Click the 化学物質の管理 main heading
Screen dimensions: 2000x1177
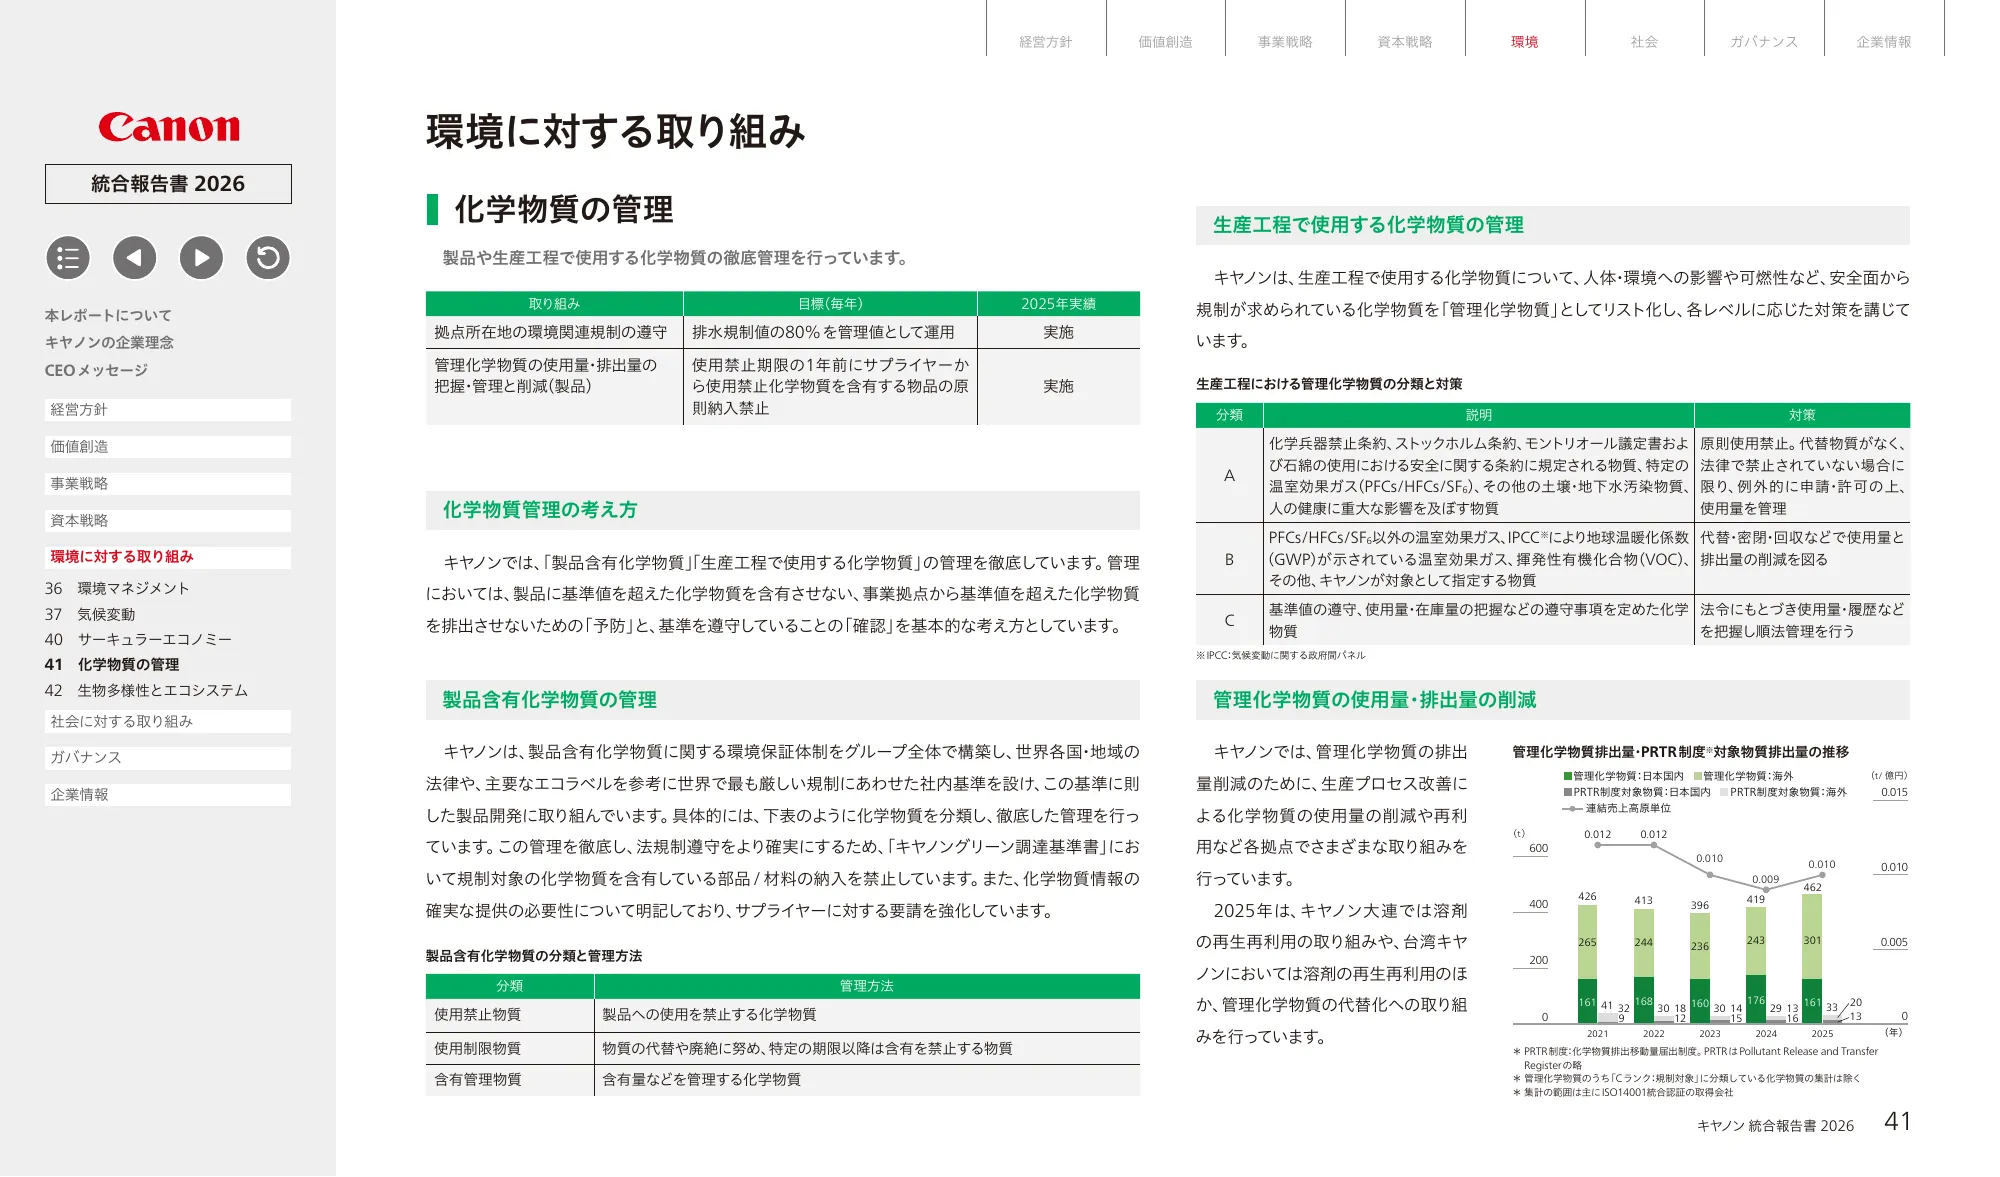(x=563, y=209)
